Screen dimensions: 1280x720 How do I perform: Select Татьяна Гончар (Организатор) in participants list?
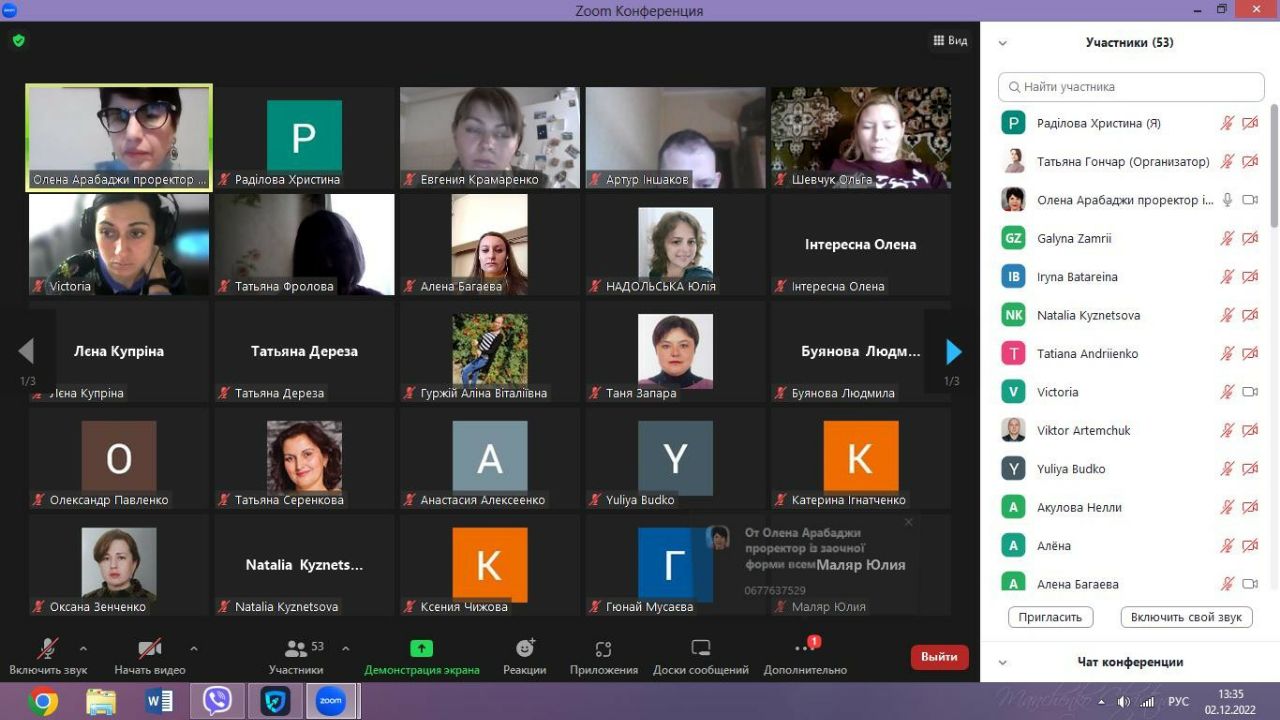point(1122,162)
